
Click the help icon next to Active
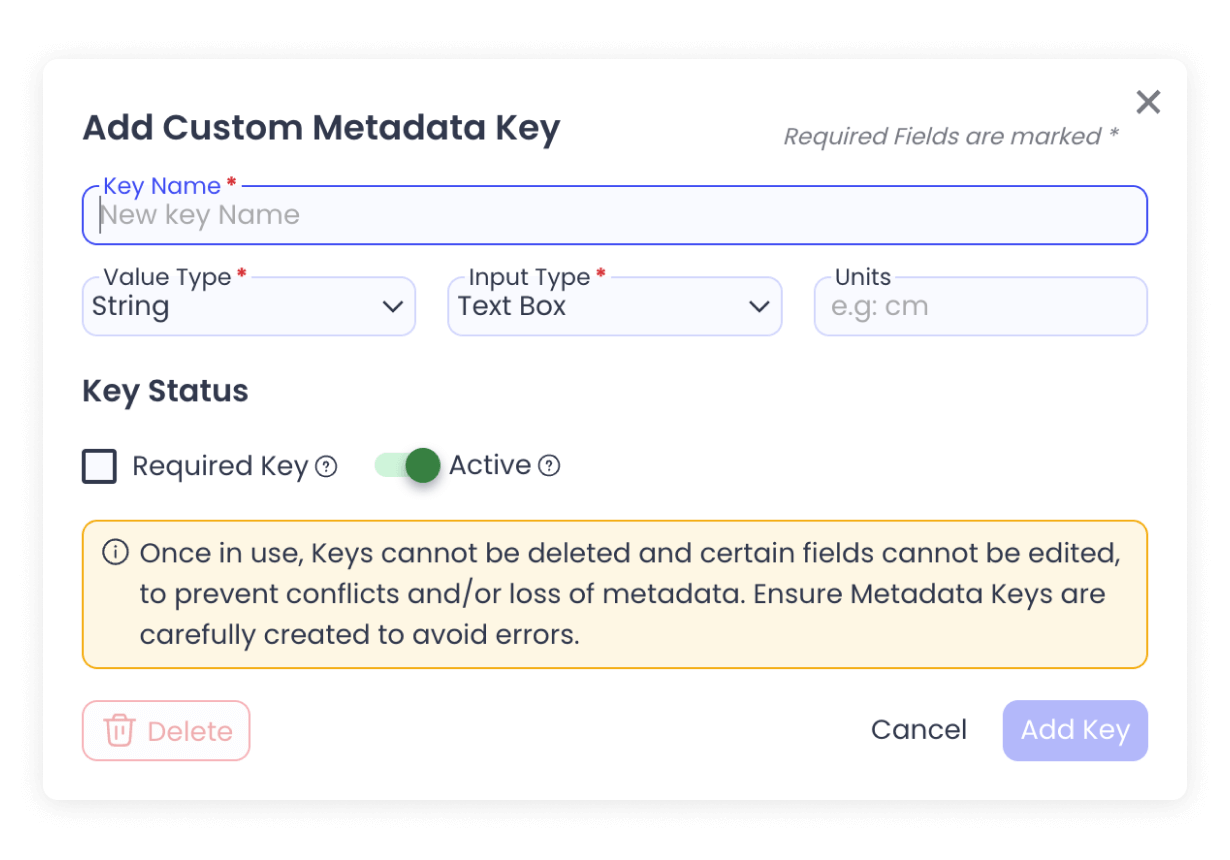(x=550, y=465)
